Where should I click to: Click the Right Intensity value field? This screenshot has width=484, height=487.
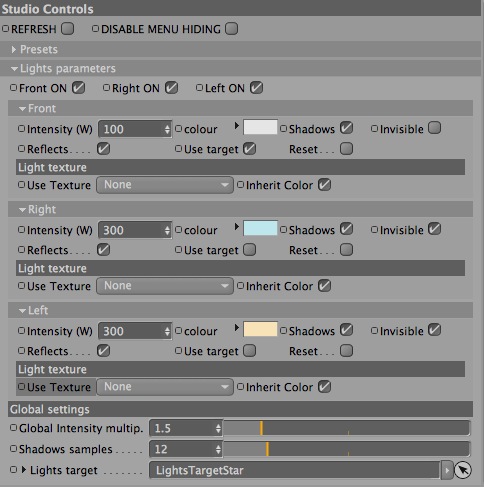click(x=135, y=230)
